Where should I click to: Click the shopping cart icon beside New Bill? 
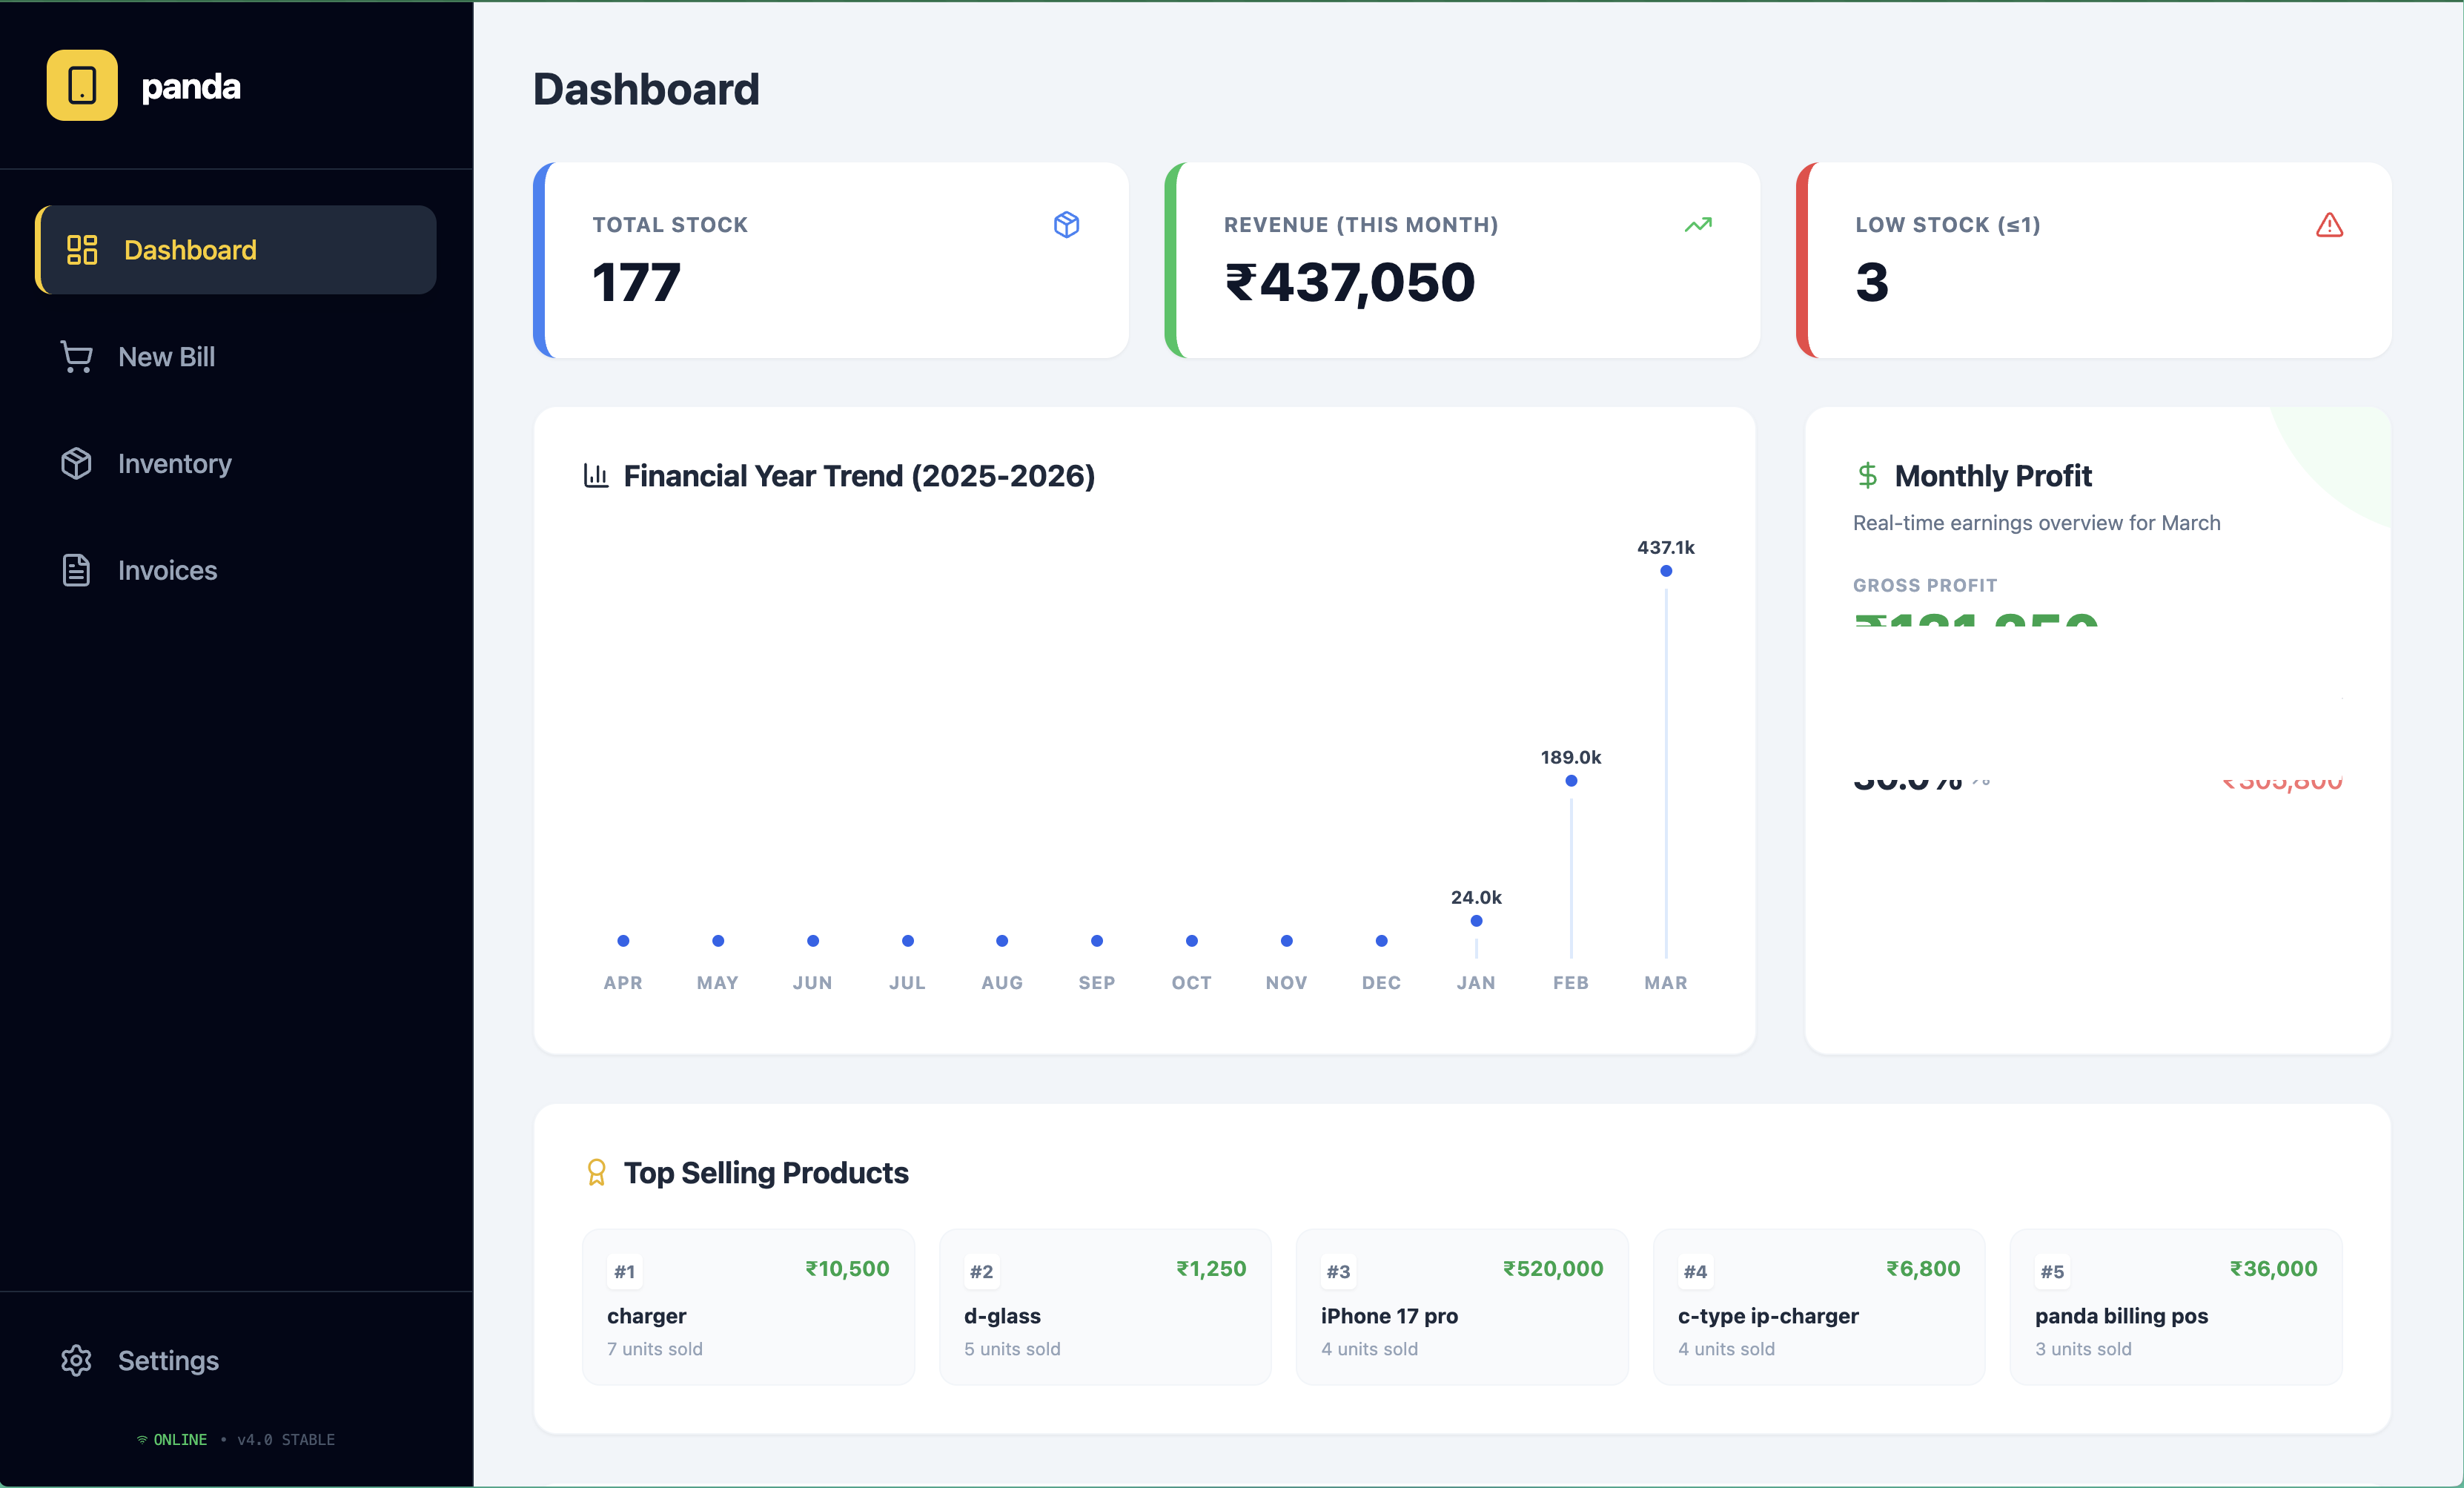pos(76,357)
